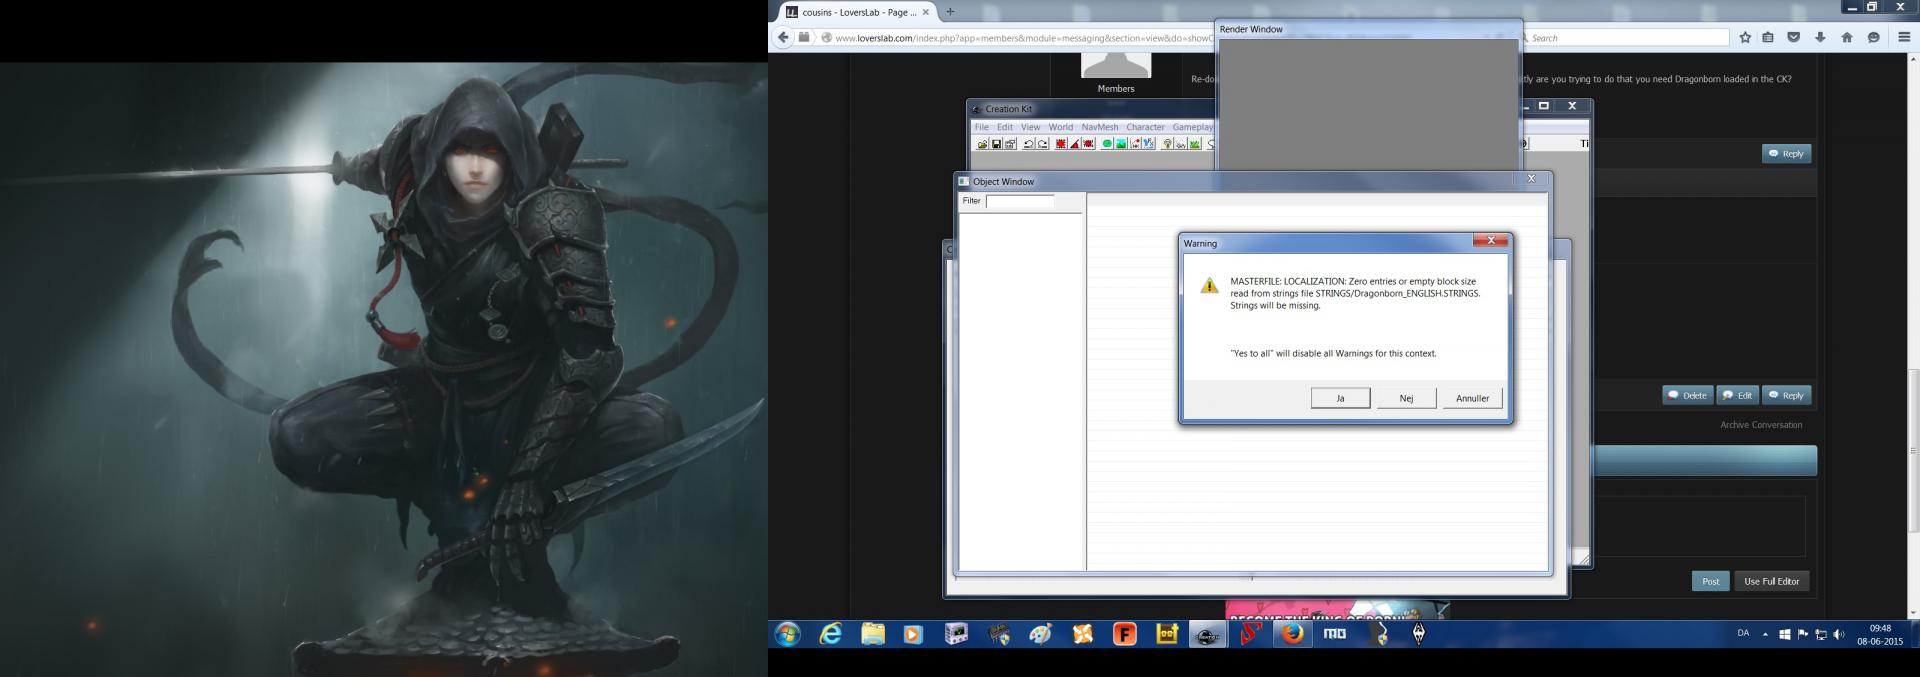This screenshot has width=1920, height=677.
Task: Open the View menu in Creation Kit
Action: pyautogui.click(x=1031, y=127)
